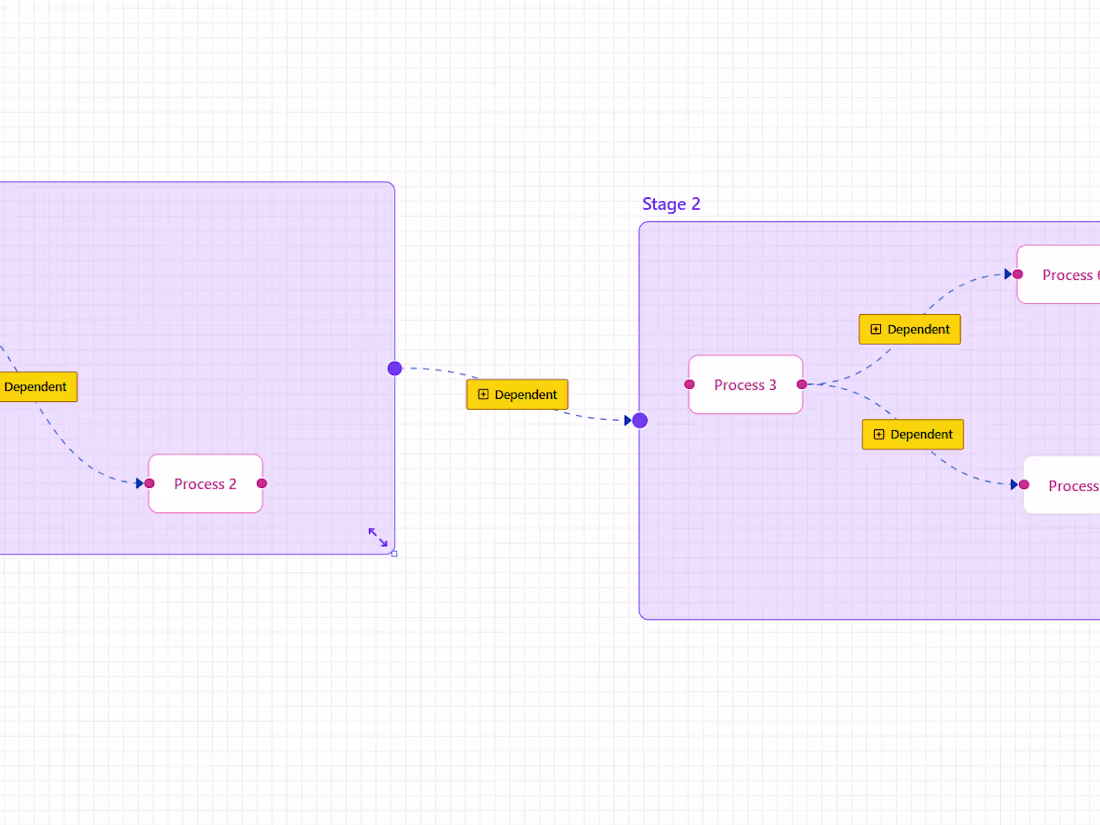This screenshot has width=1100, height=825.
Task: Click the purple anchor on Stage 1 right edge
Action: [393, 368]
